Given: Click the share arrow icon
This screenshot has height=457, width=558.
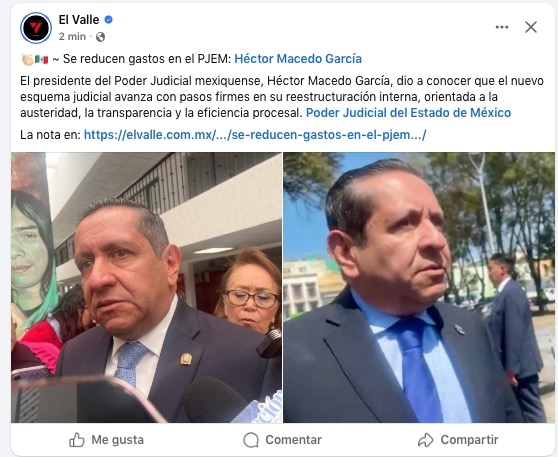Looking at the screenshot, I should [425, 440].
